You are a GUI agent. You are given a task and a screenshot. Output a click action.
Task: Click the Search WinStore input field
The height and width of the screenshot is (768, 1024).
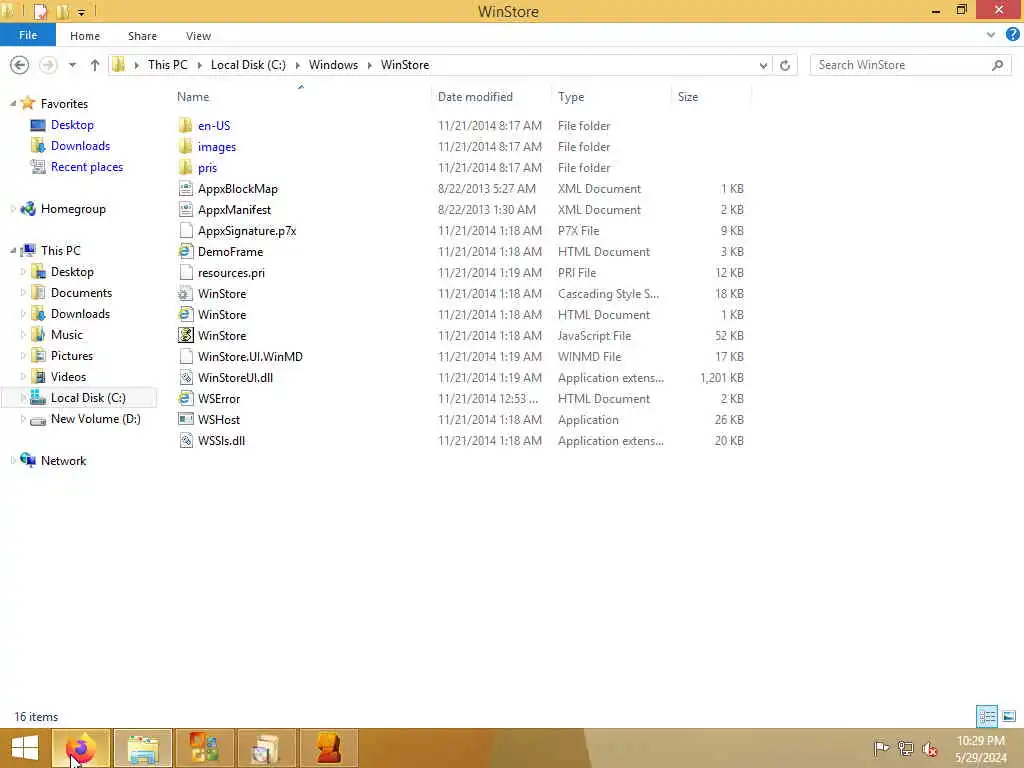[x=901, y=65]
